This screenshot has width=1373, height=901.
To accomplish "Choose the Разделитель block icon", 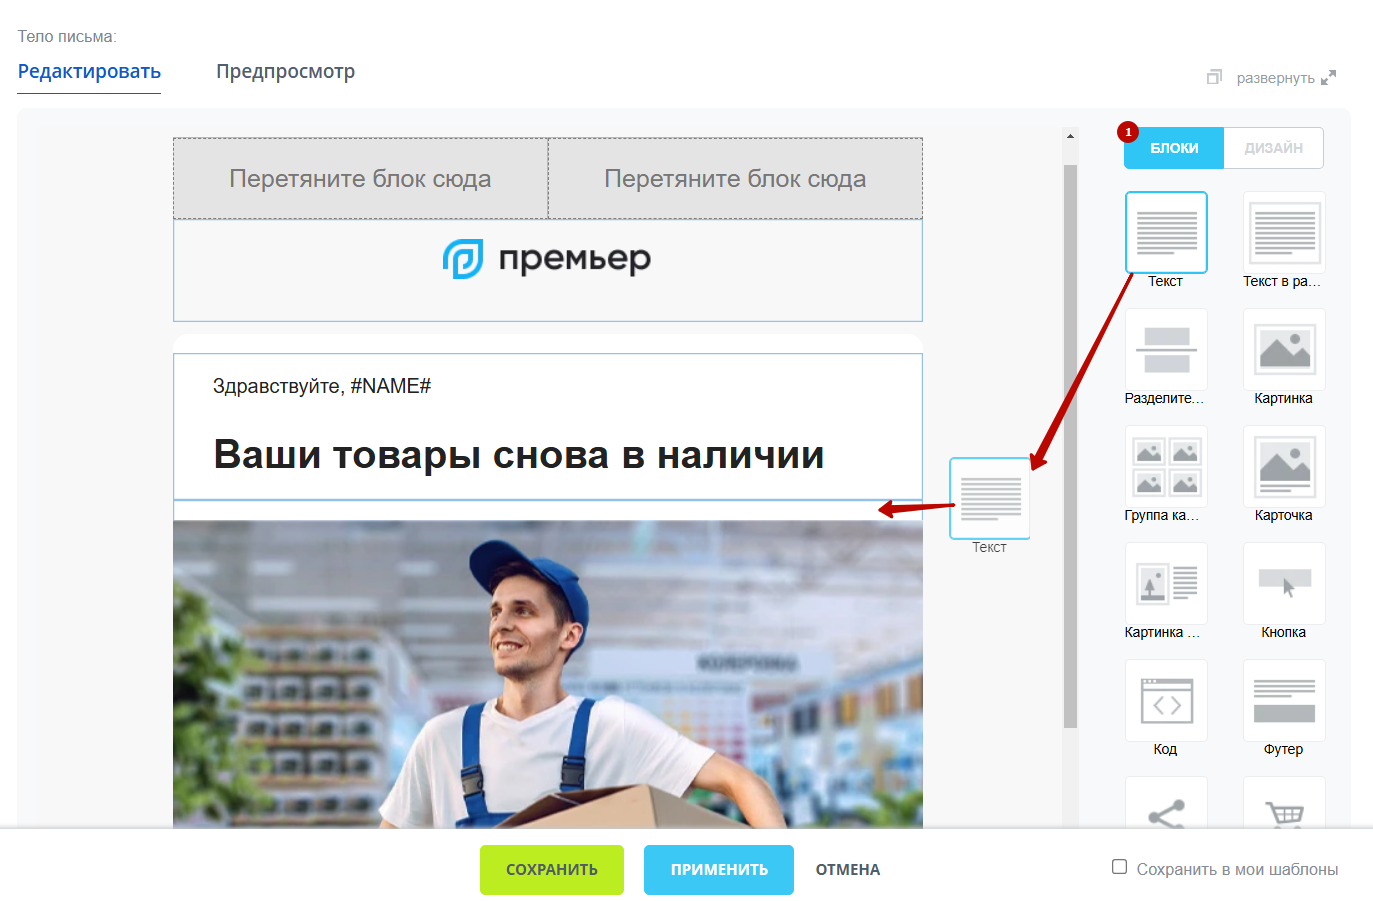I will [x=1166, y=349].
